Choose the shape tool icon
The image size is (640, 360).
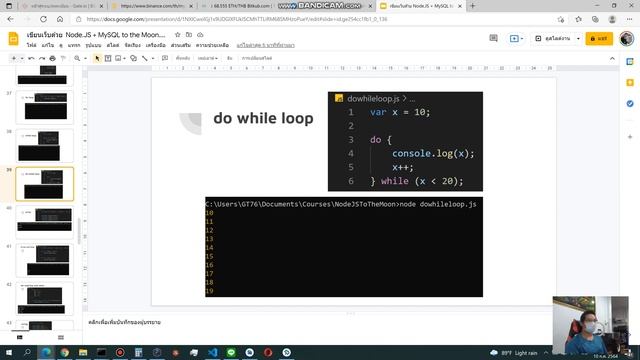click(133, 58)
